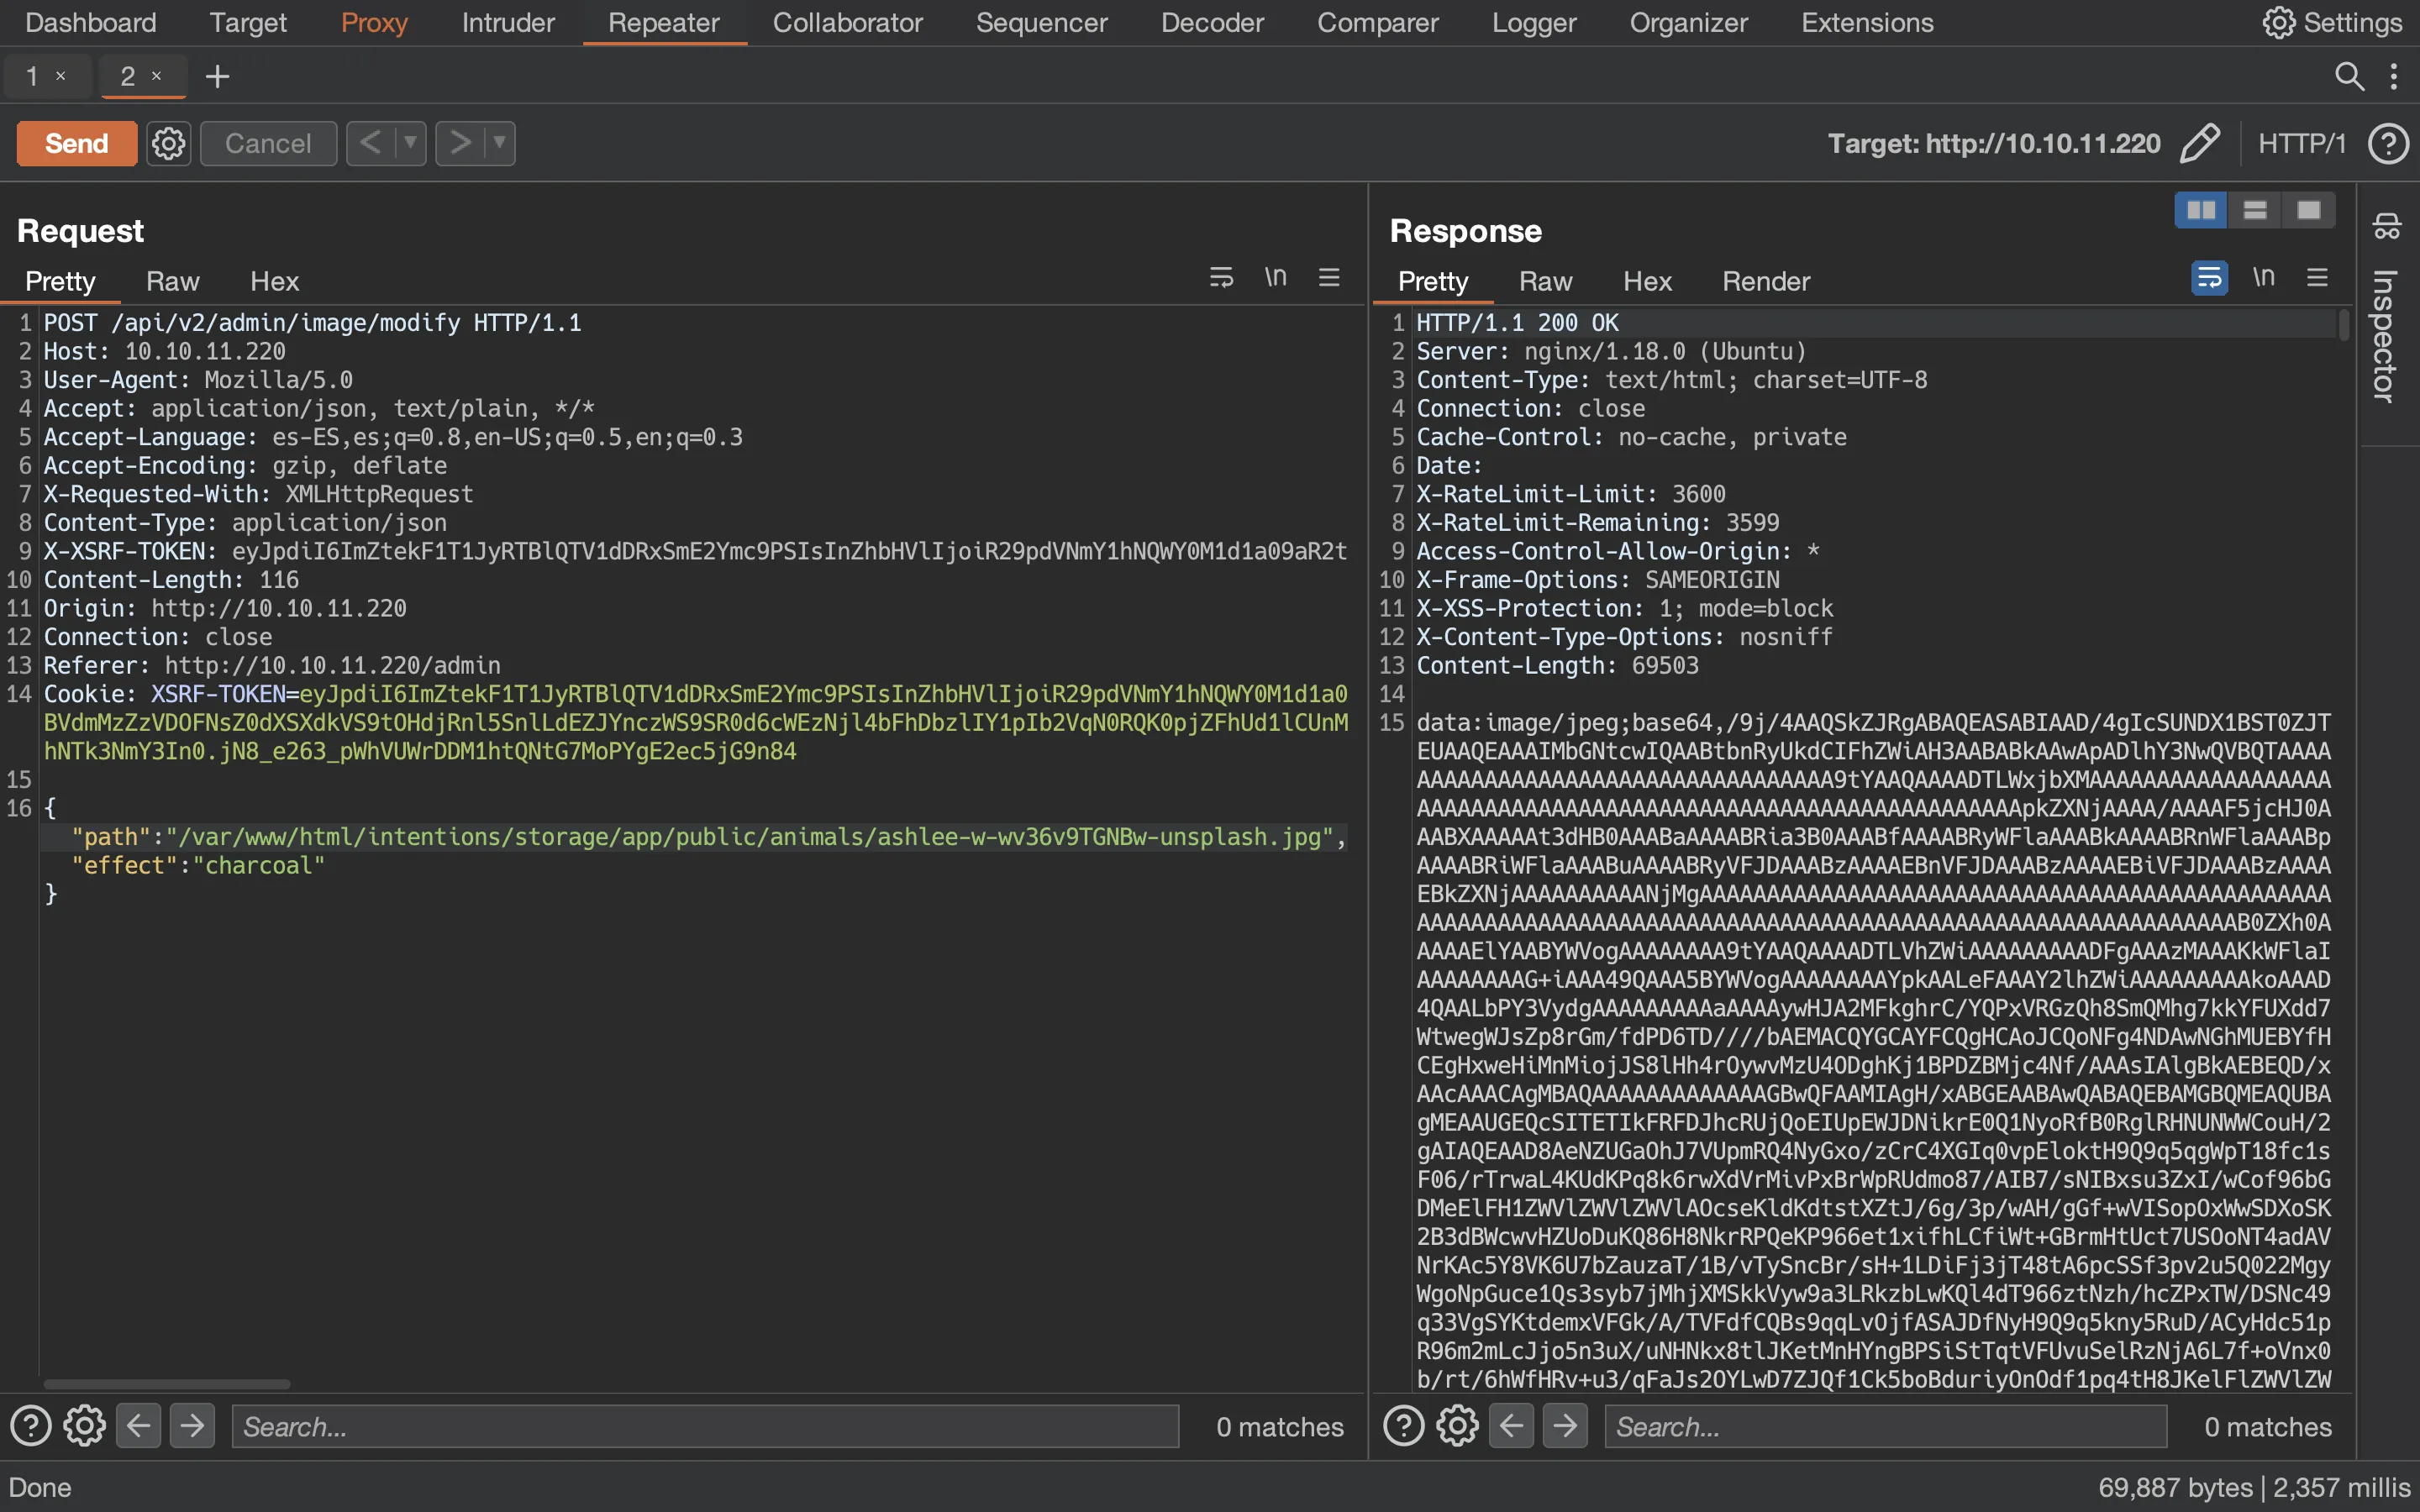Open the Repeater tab options menu
The image size is (2420, 1512).
2393,76
